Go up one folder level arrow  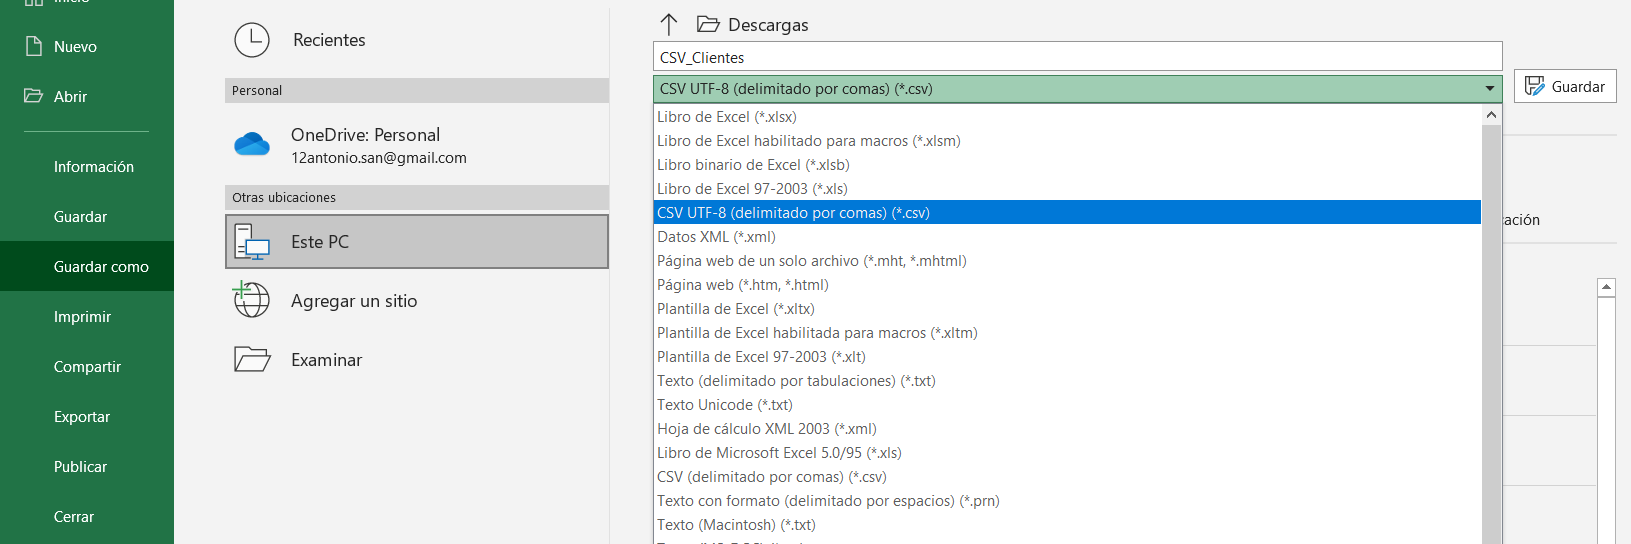point(669,24)
